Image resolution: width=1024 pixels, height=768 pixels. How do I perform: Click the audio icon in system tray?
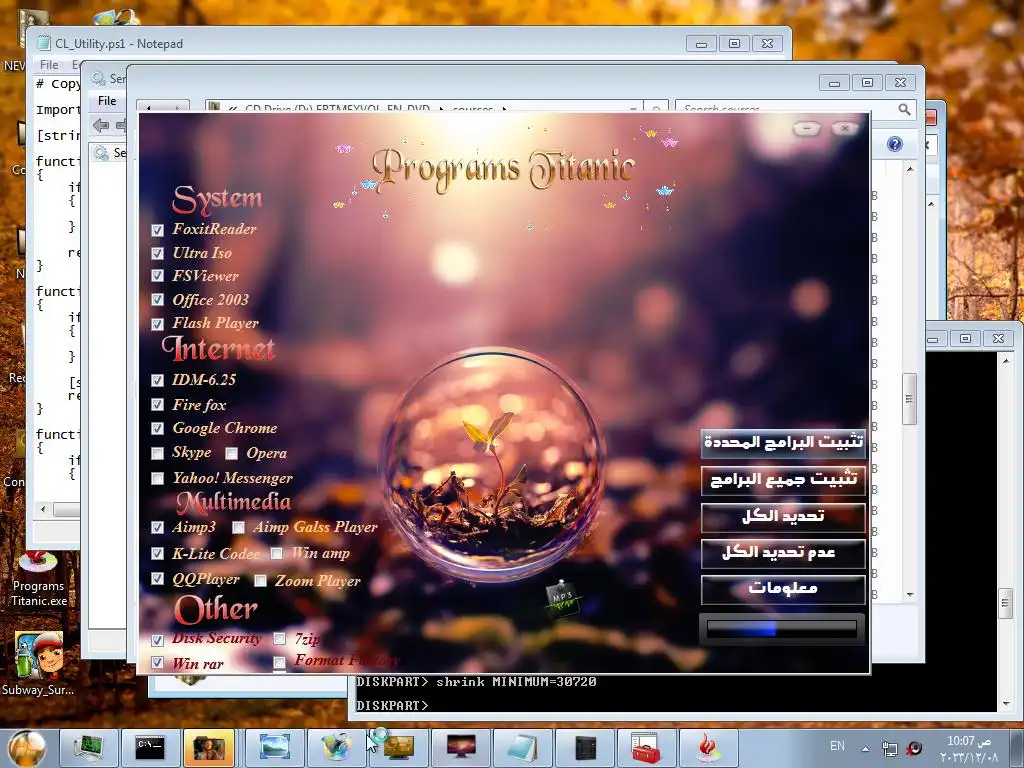click(914, 748)
